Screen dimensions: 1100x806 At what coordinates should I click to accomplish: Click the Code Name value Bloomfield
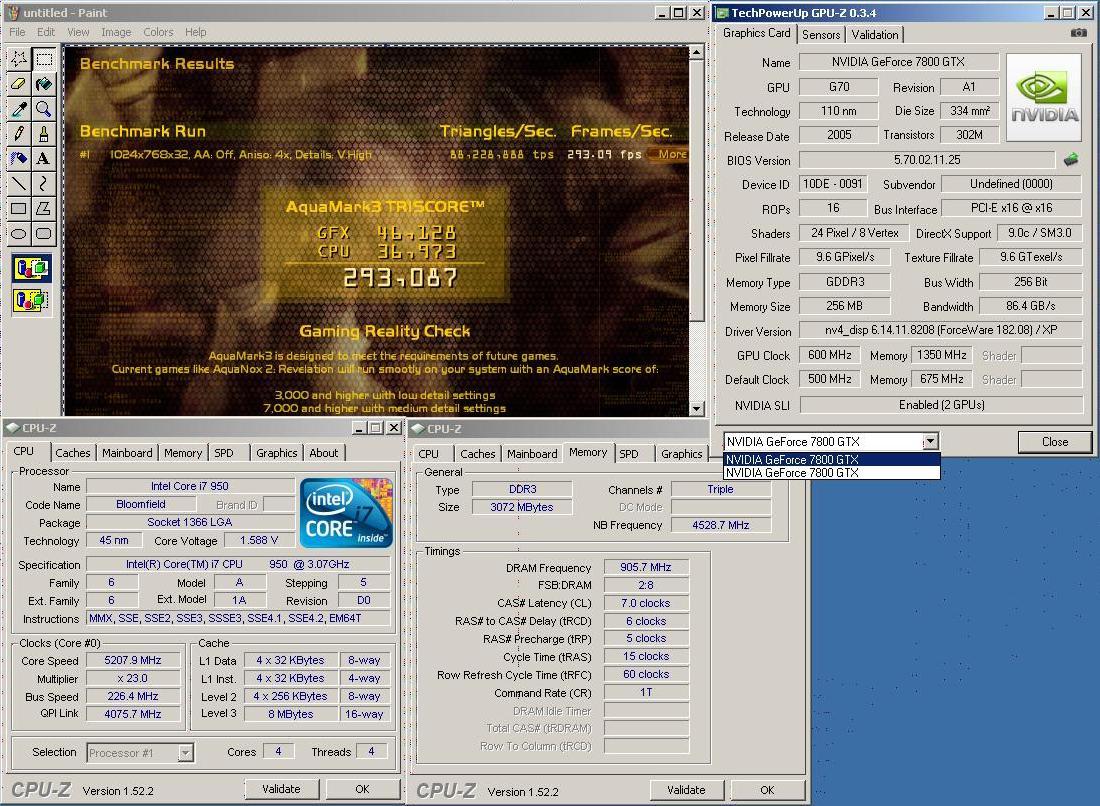pos(141,504)
